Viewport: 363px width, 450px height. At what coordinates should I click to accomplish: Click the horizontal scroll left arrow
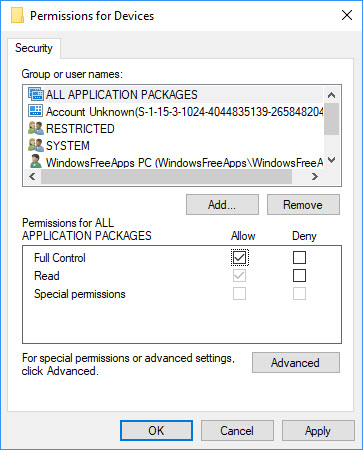(x=32, y=176)
